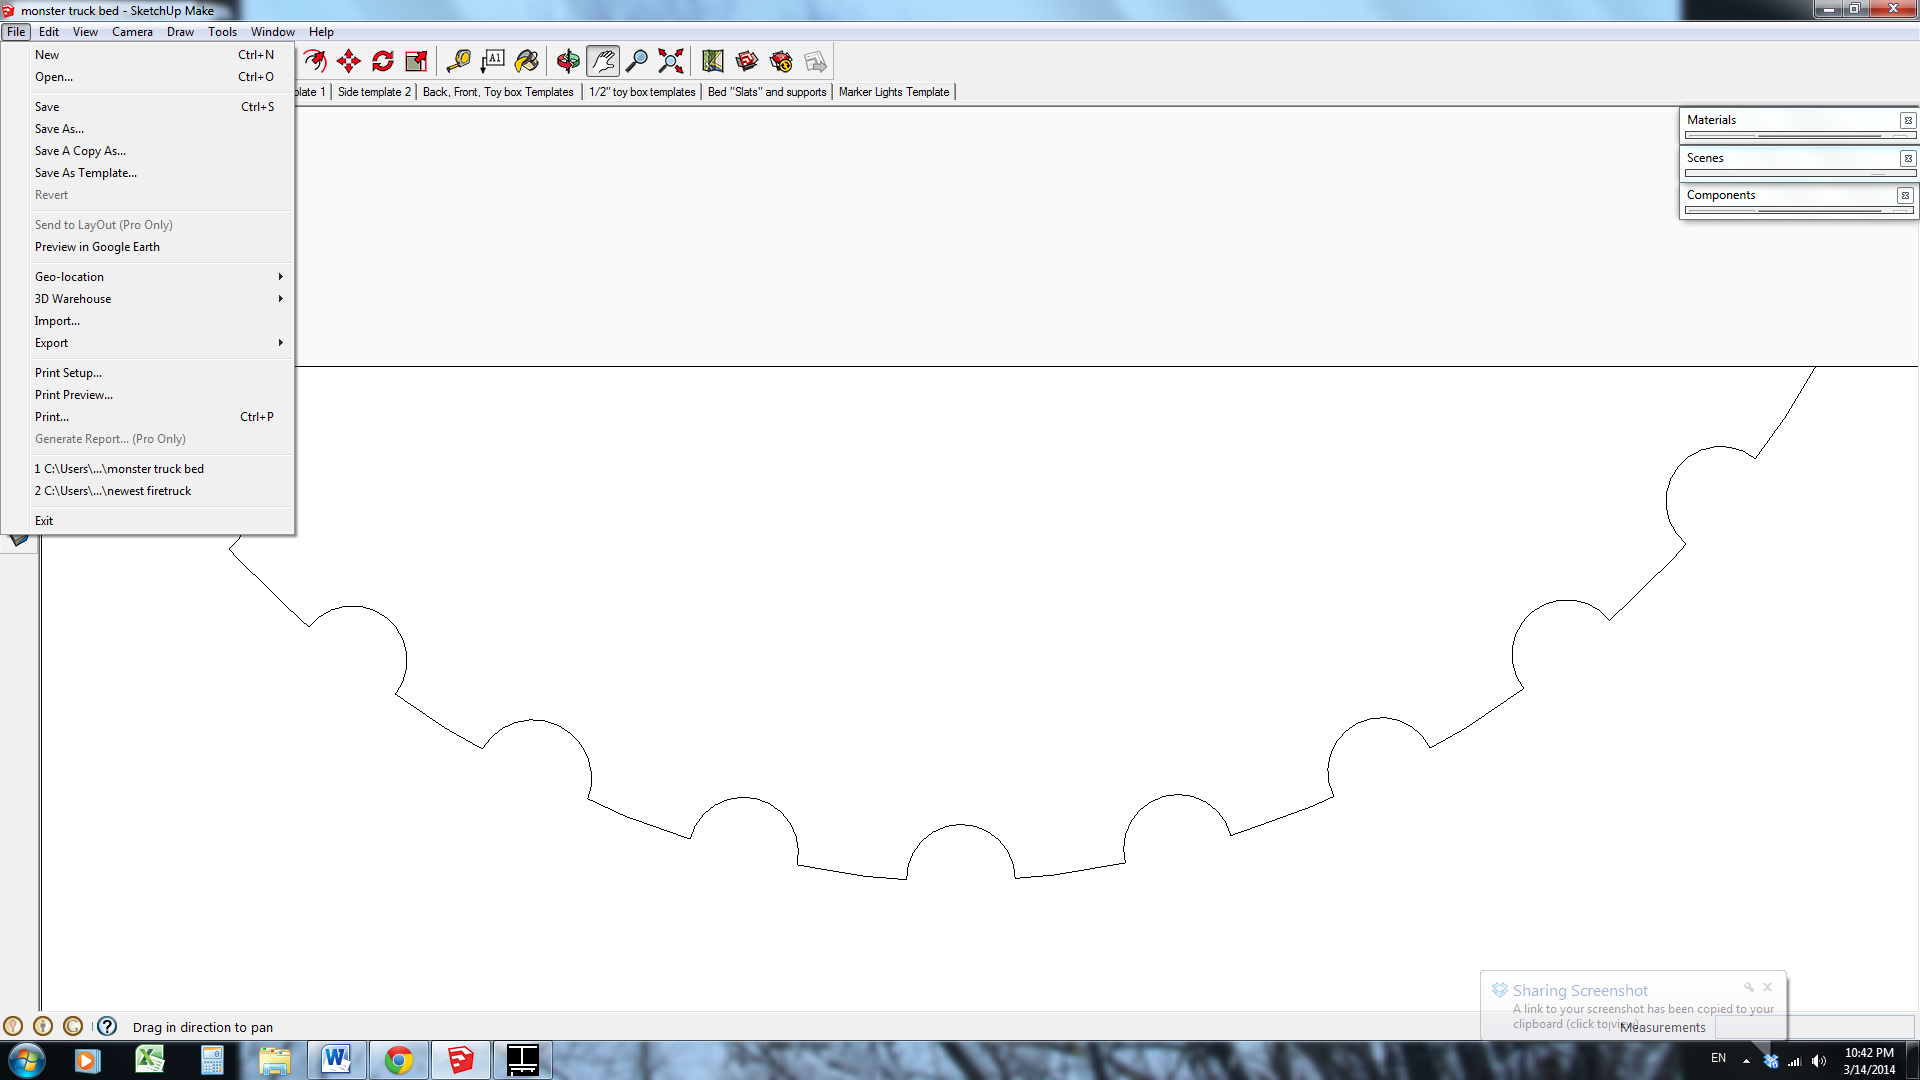Choose Save As Template... entry
This screenshot has width=1920, height=1080.
tap(148, 173)
